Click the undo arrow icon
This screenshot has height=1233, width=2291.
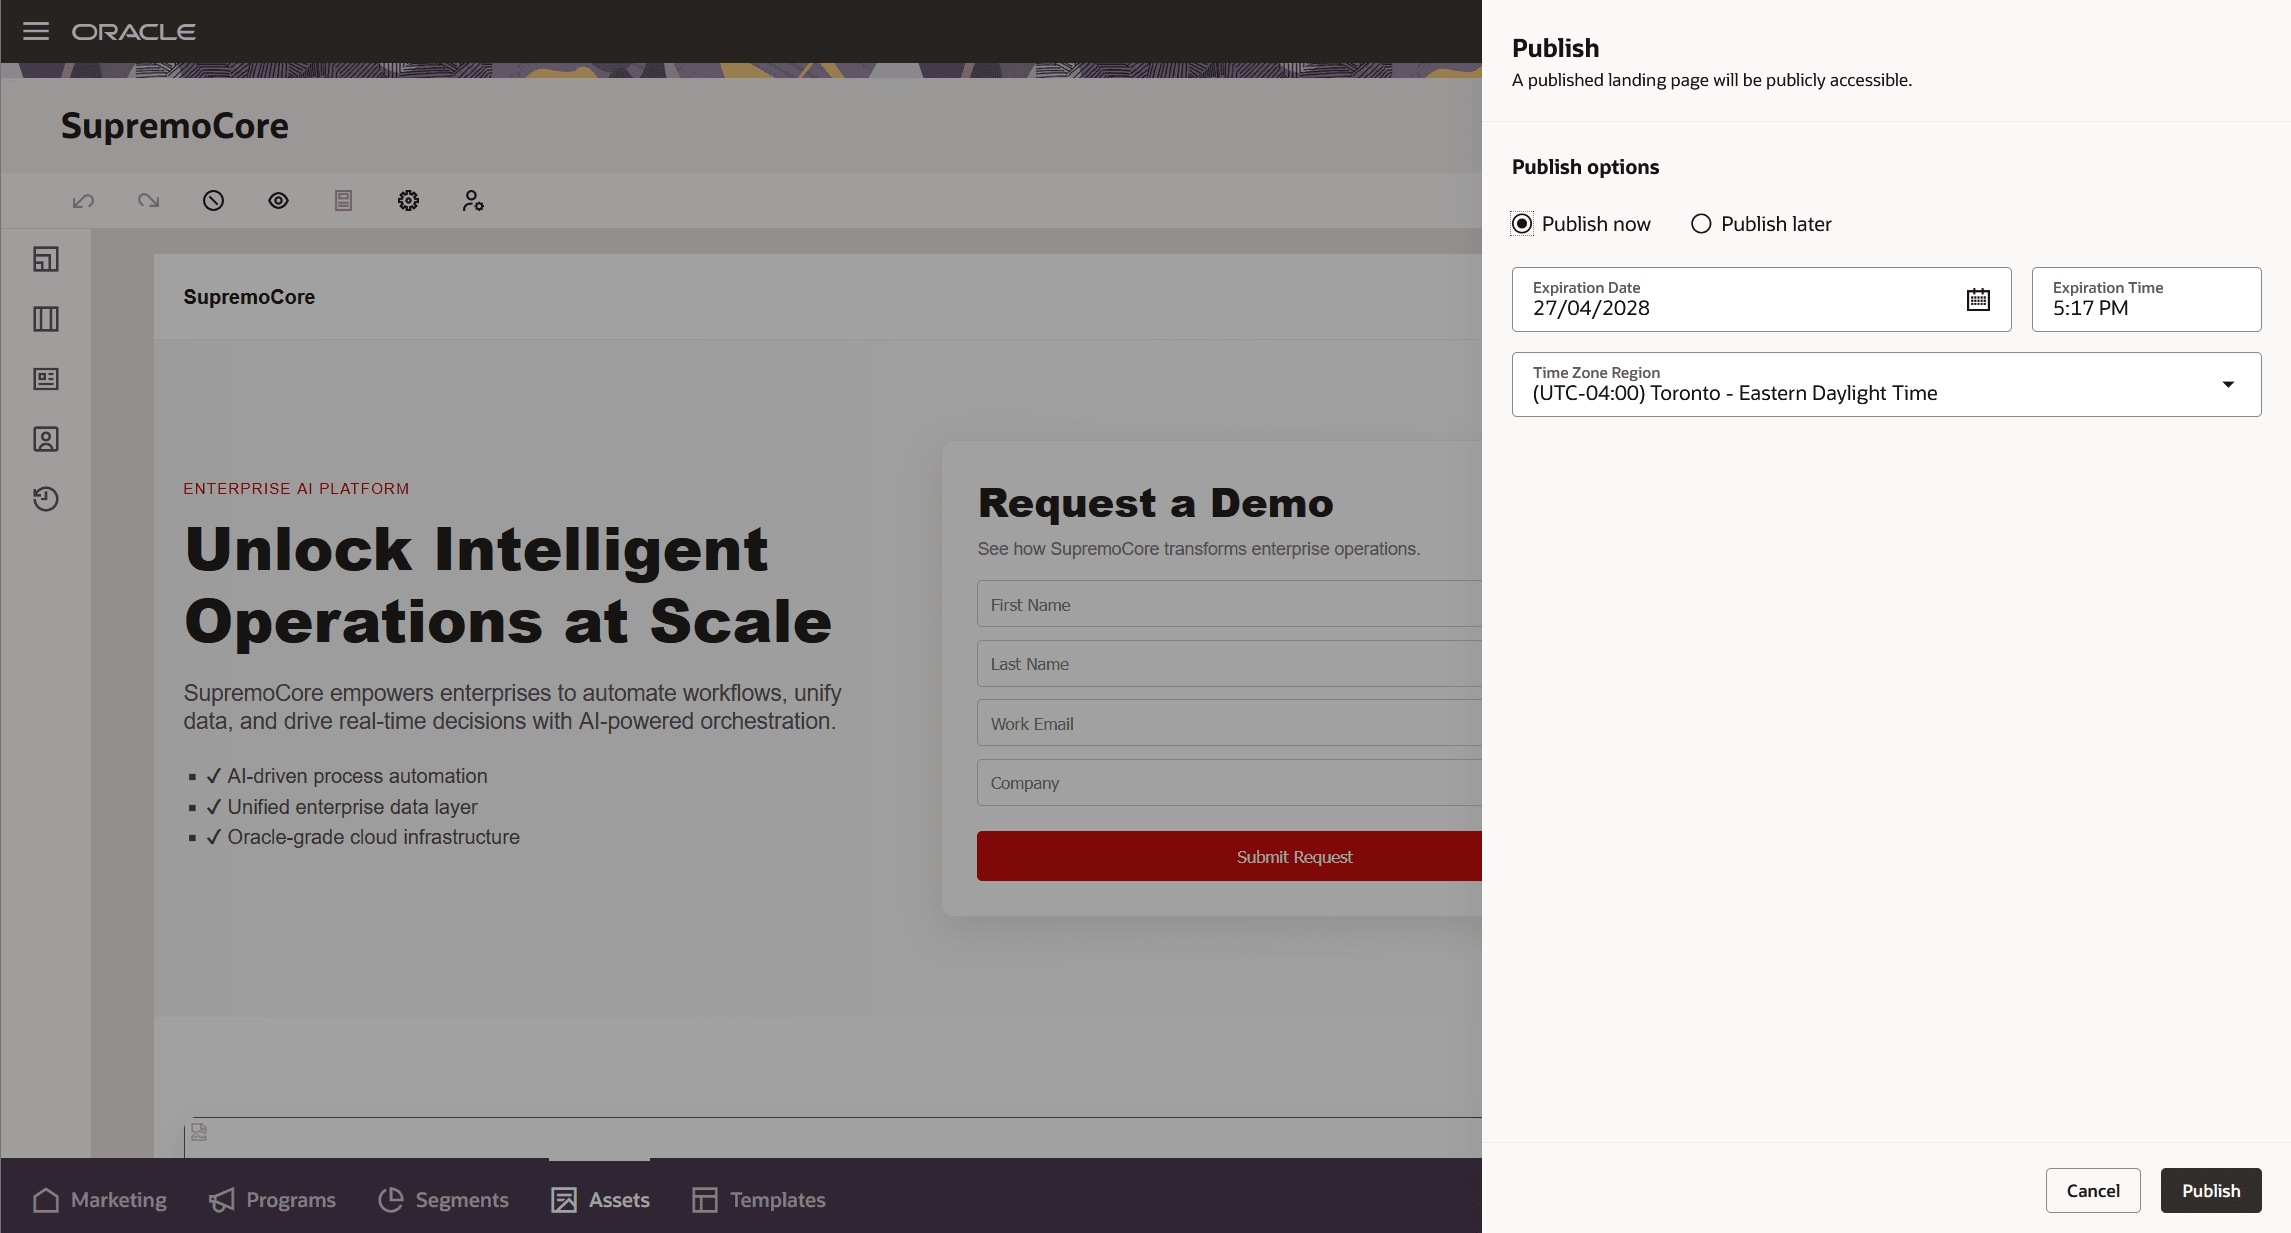(83, 201)
